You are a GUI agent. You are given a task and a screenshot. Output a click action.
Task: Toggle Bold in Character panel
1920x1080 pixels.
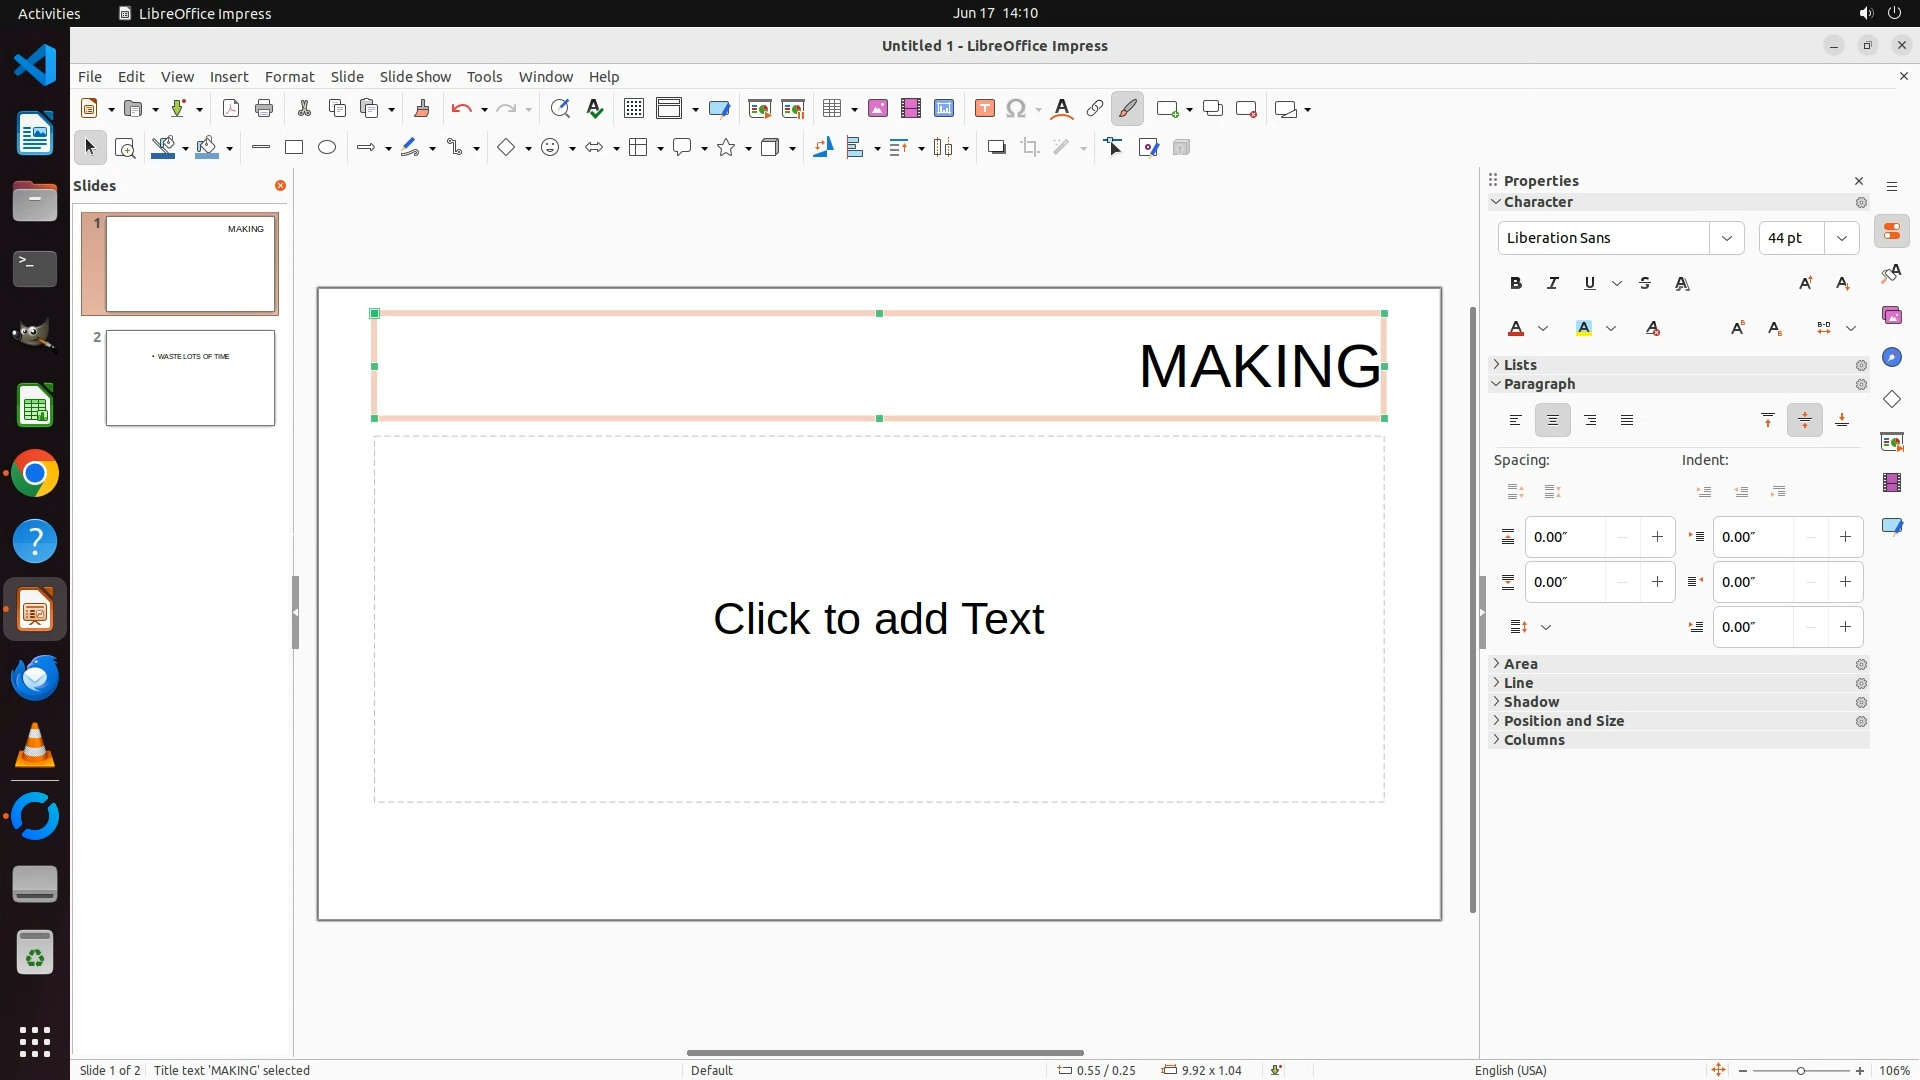1516,284
